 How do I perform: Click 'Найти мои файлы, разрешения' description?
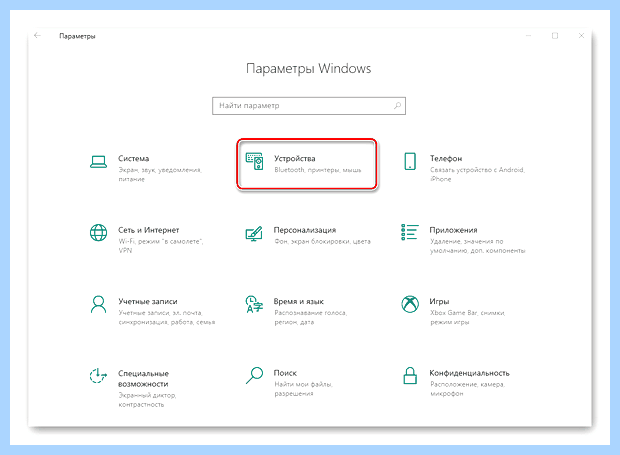click(x=304, y=389)
